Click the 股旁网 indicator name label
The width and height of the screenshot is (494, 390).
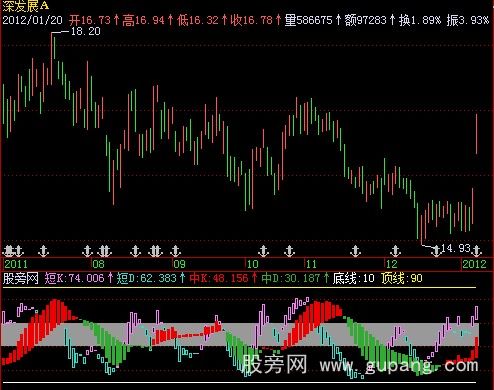click(x=21, y=278)
